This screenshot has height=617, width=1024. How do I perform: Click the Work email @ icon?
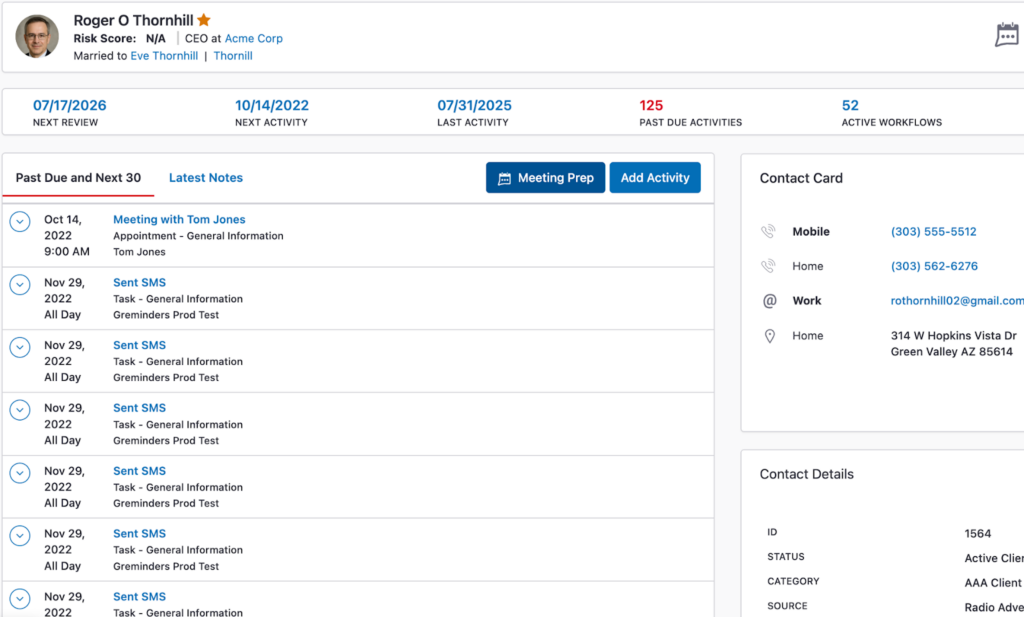769,301
